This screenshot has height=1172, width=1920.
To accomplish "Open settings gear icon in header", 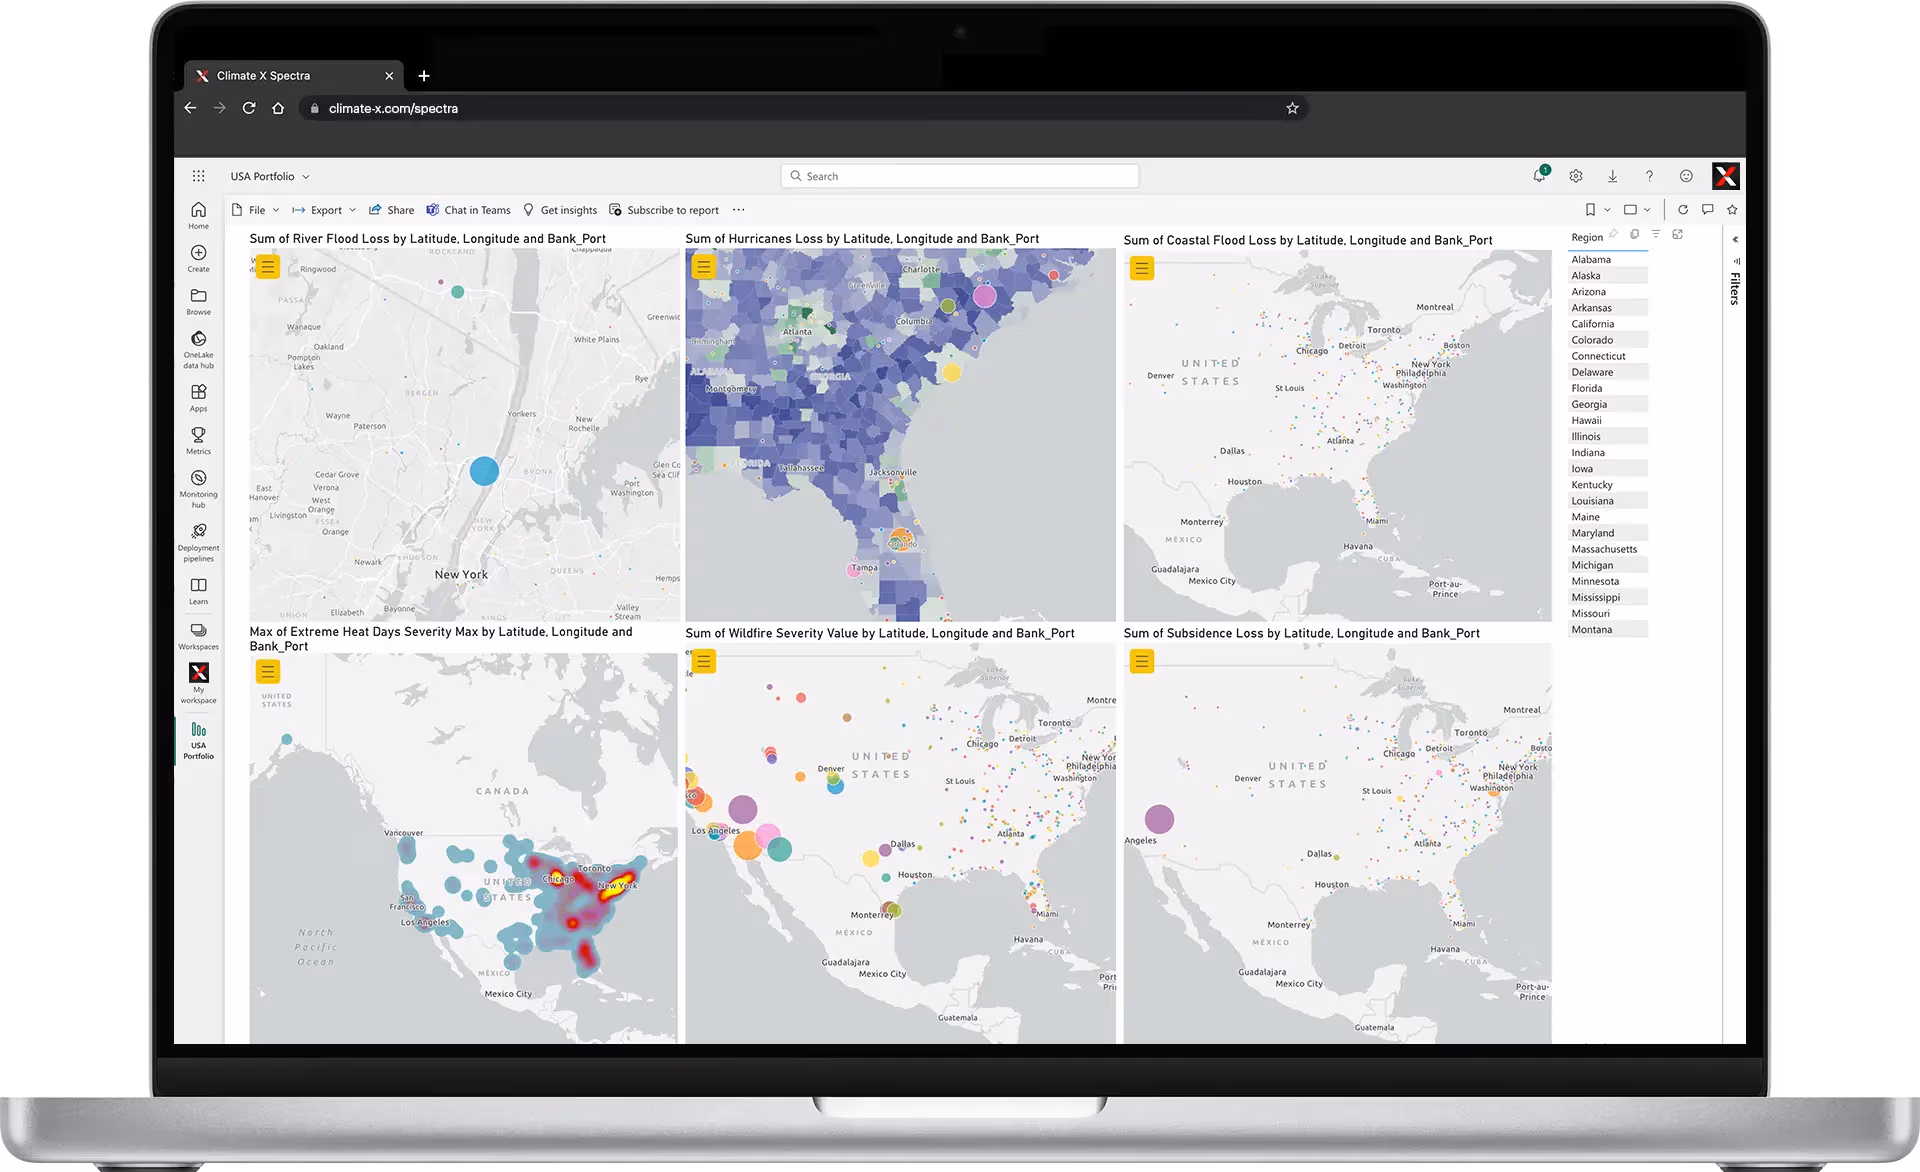I will tap(1576, 176).
